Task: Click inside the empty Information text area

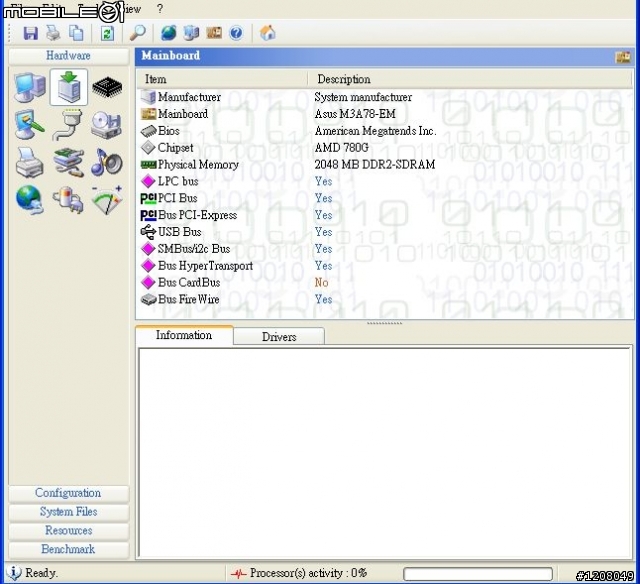Action: tap(385, 452)
